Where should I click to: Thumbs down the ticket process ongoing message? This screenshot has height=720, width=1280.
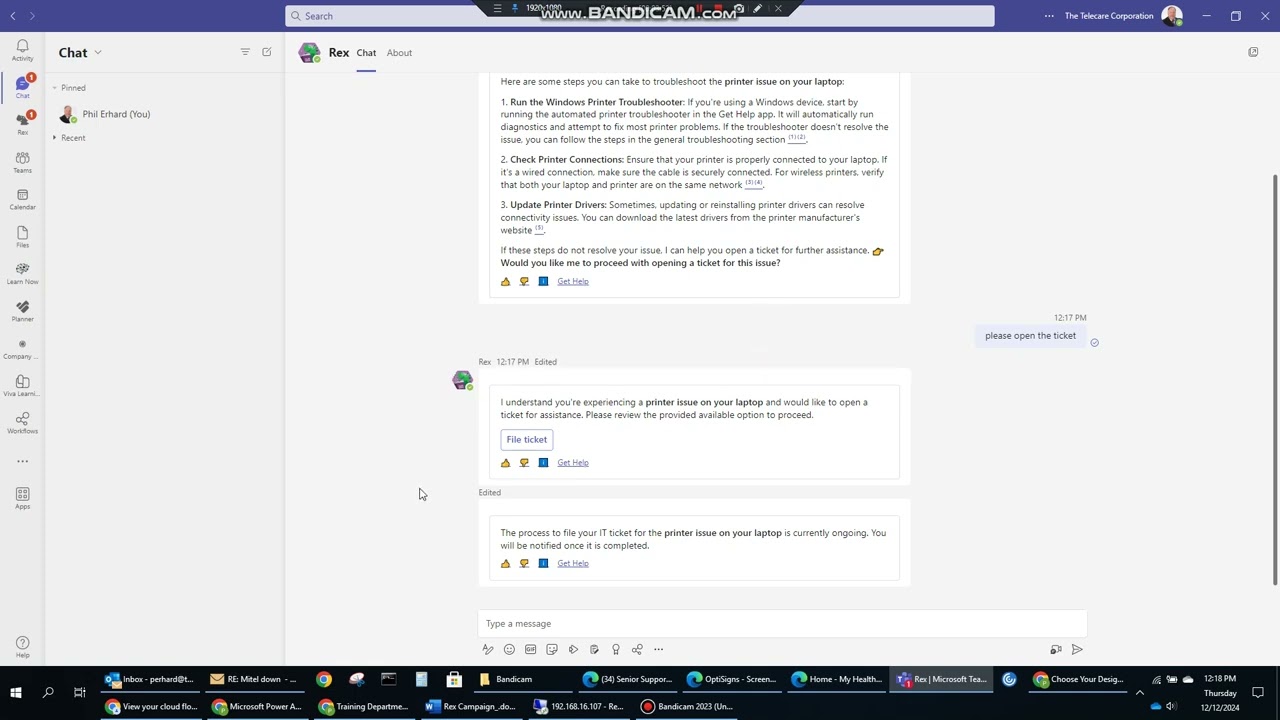pos(524,564)
